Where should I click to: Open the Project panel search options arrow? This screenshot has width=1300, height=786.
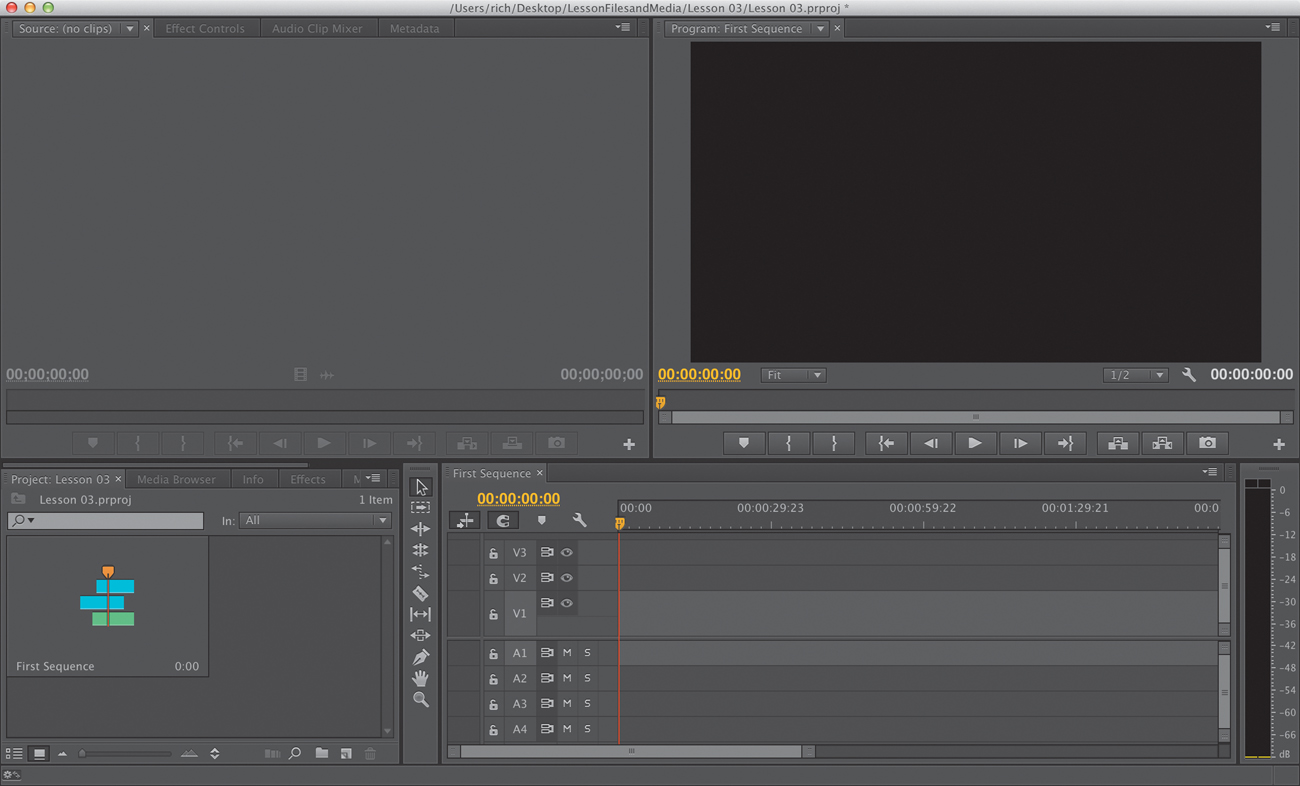31,521
